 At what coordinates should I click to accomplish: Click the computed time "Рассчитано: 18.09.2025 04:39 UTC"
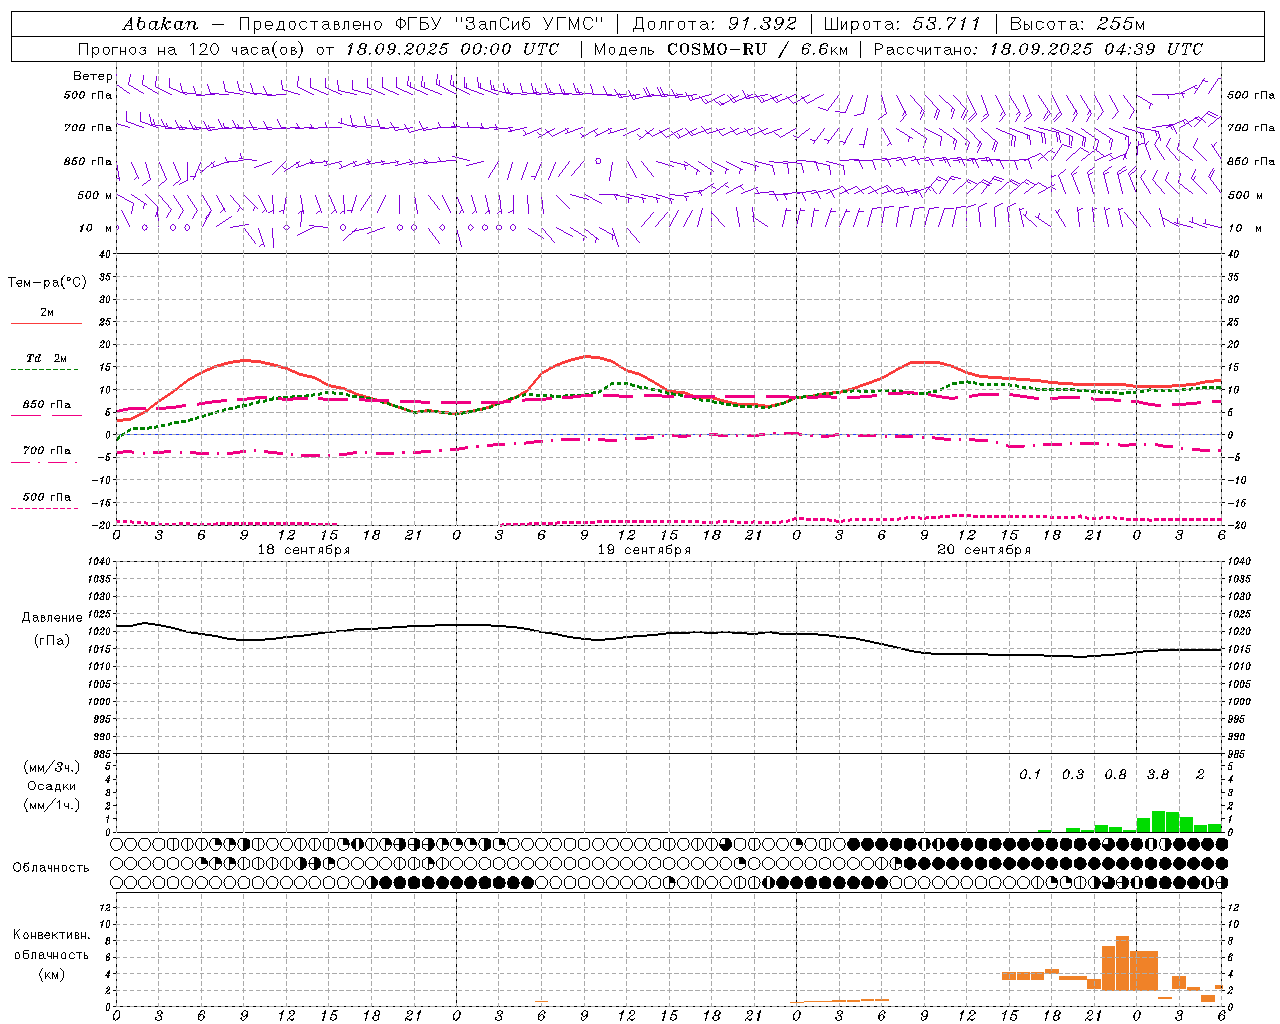1038,49
